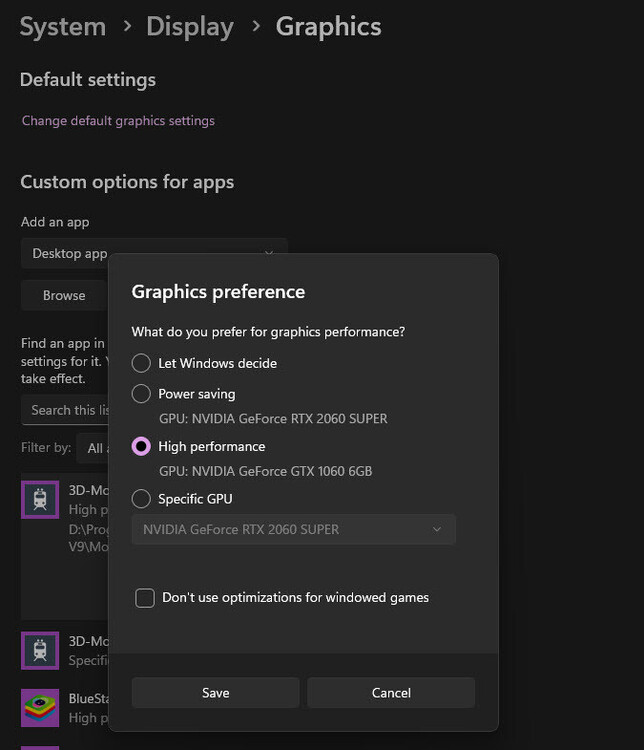Viewport: 644px width, 750px height.
Task: Save the graphics preference
Action: point(215,692)
